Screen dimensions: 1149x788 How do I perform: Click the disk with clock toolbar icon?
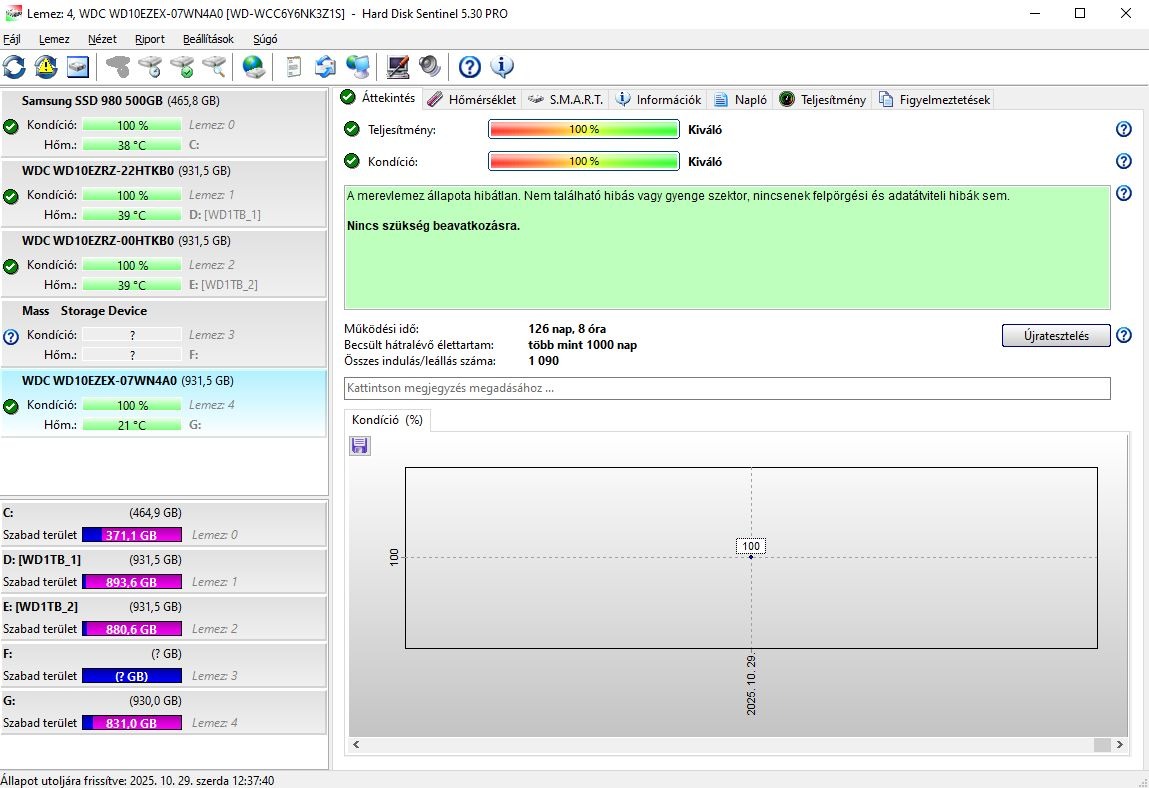click(149, 67)
